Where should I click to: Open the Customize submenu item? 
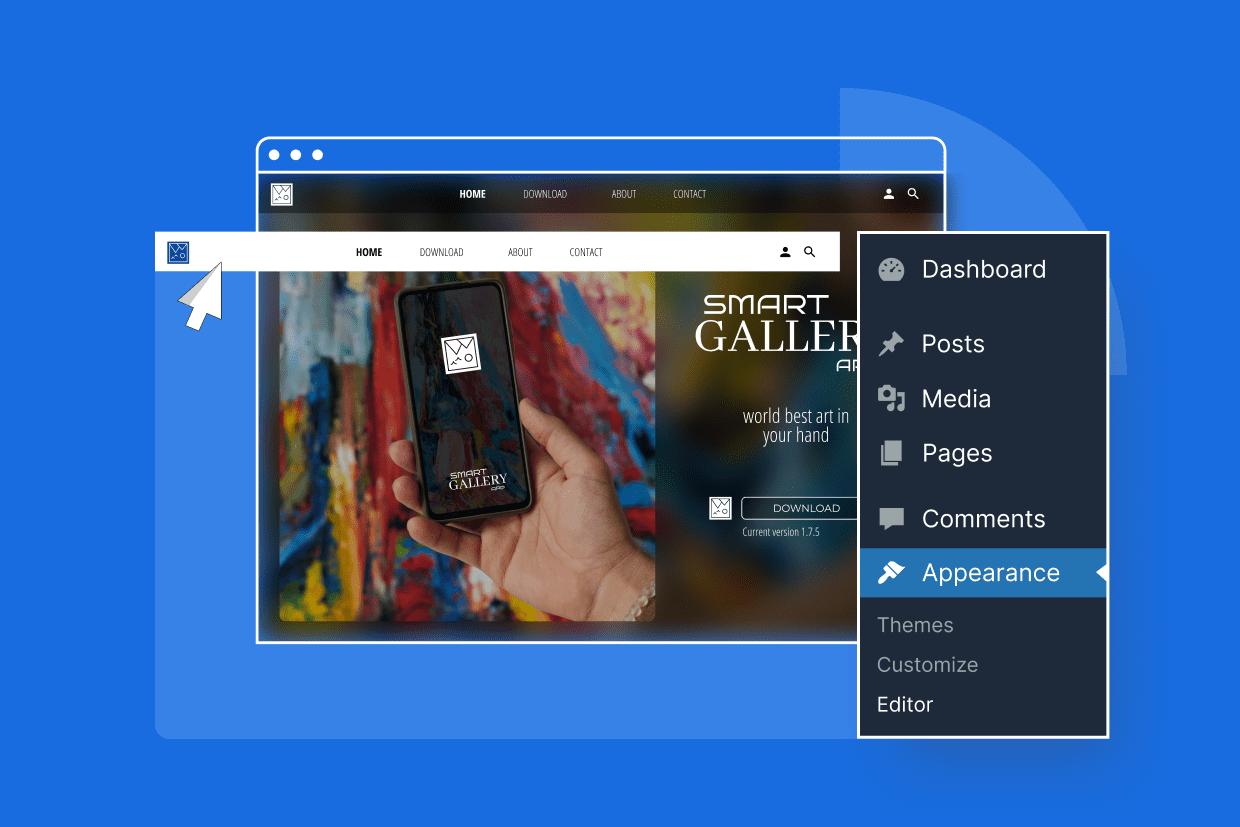click(927, 665)
